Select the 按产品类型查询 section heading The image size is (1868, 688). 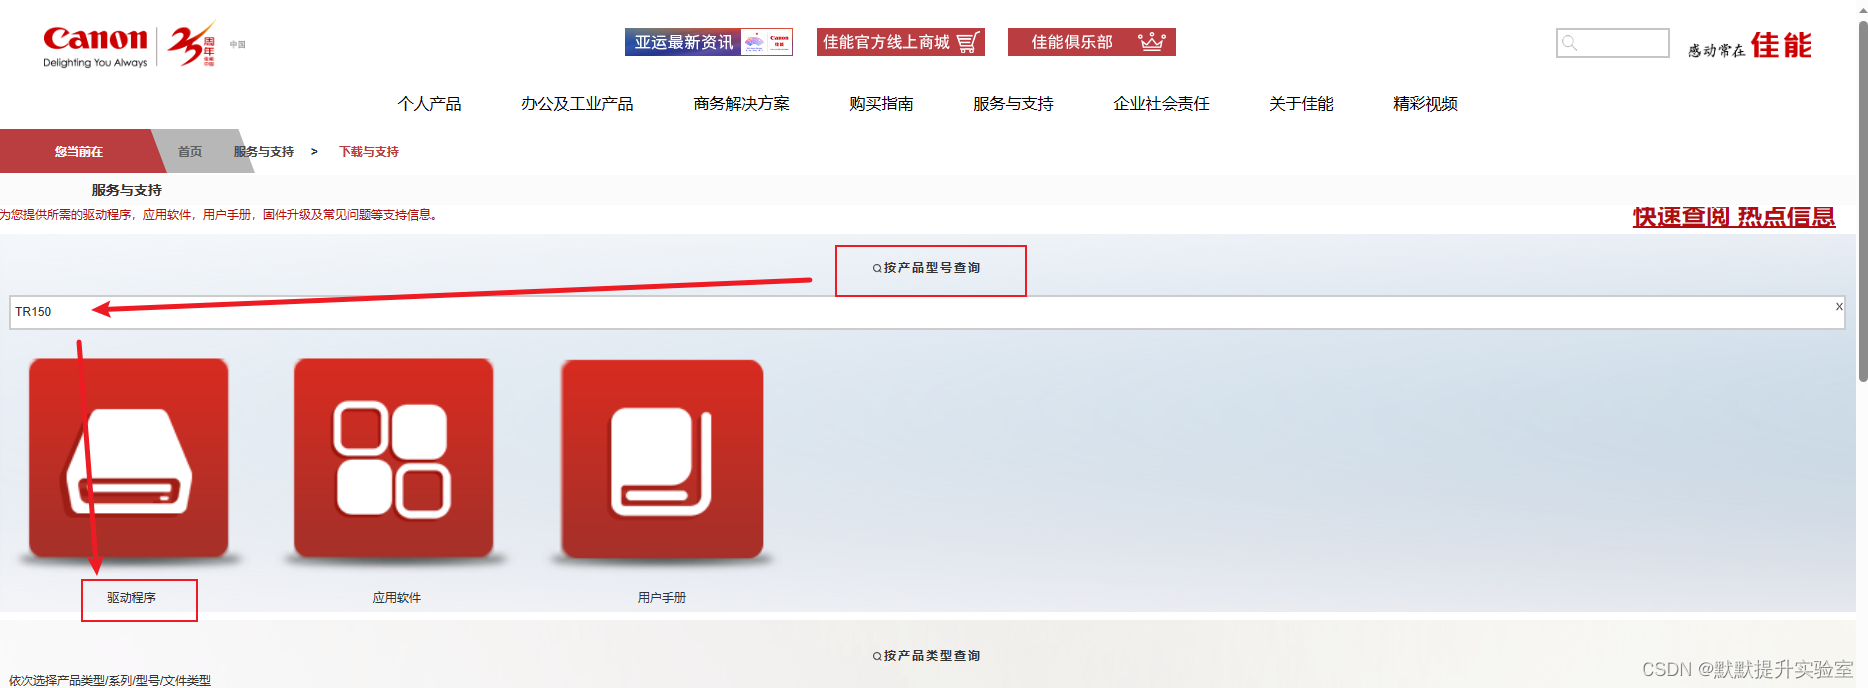(x=927, y=656)
